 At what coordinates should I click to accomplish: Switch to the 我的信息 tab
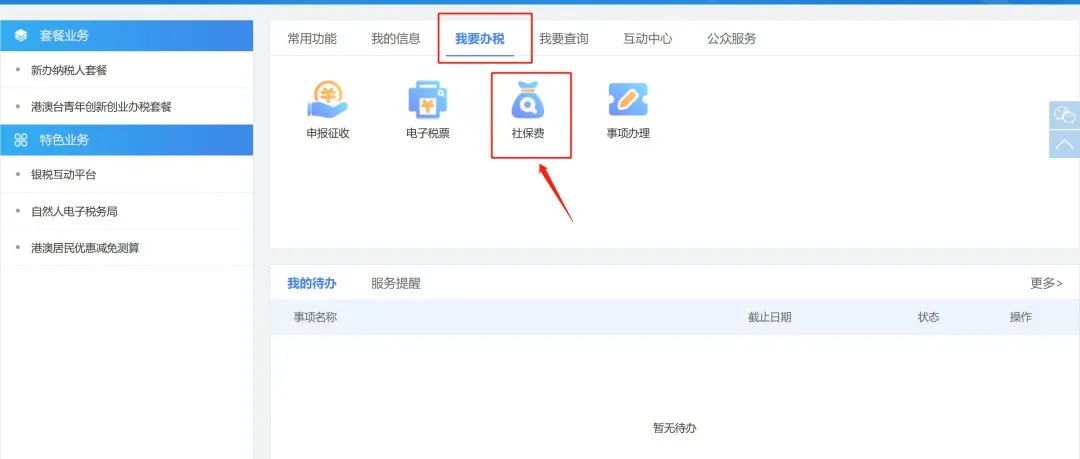coord(395,39)
